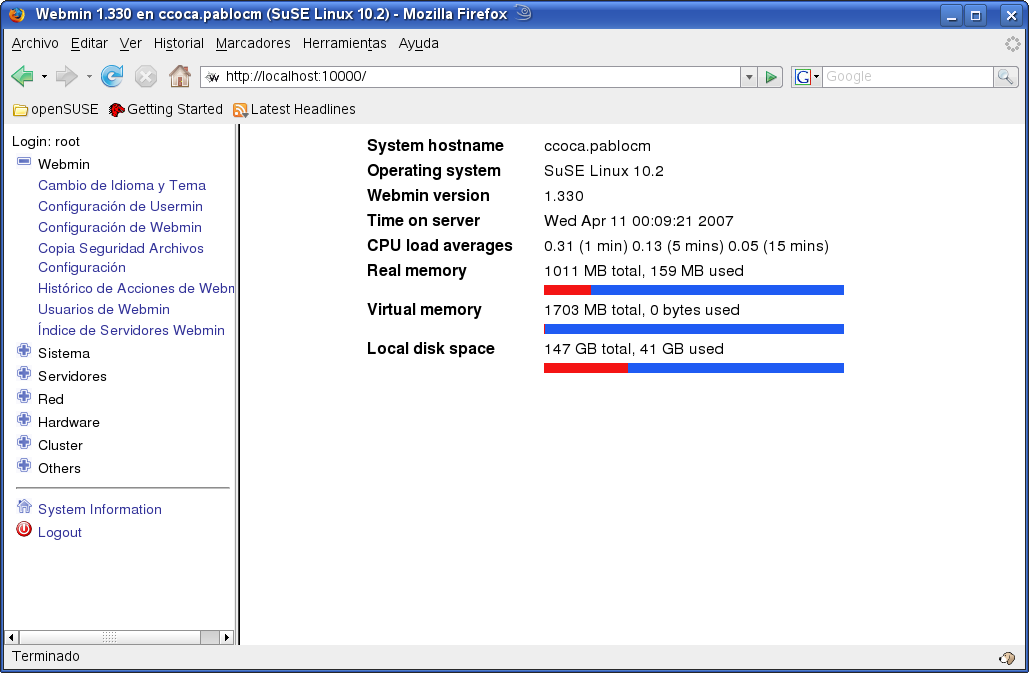Screen dimensions: 1029x673
Task: Expand the Sistema category
Action: (24, 351)
